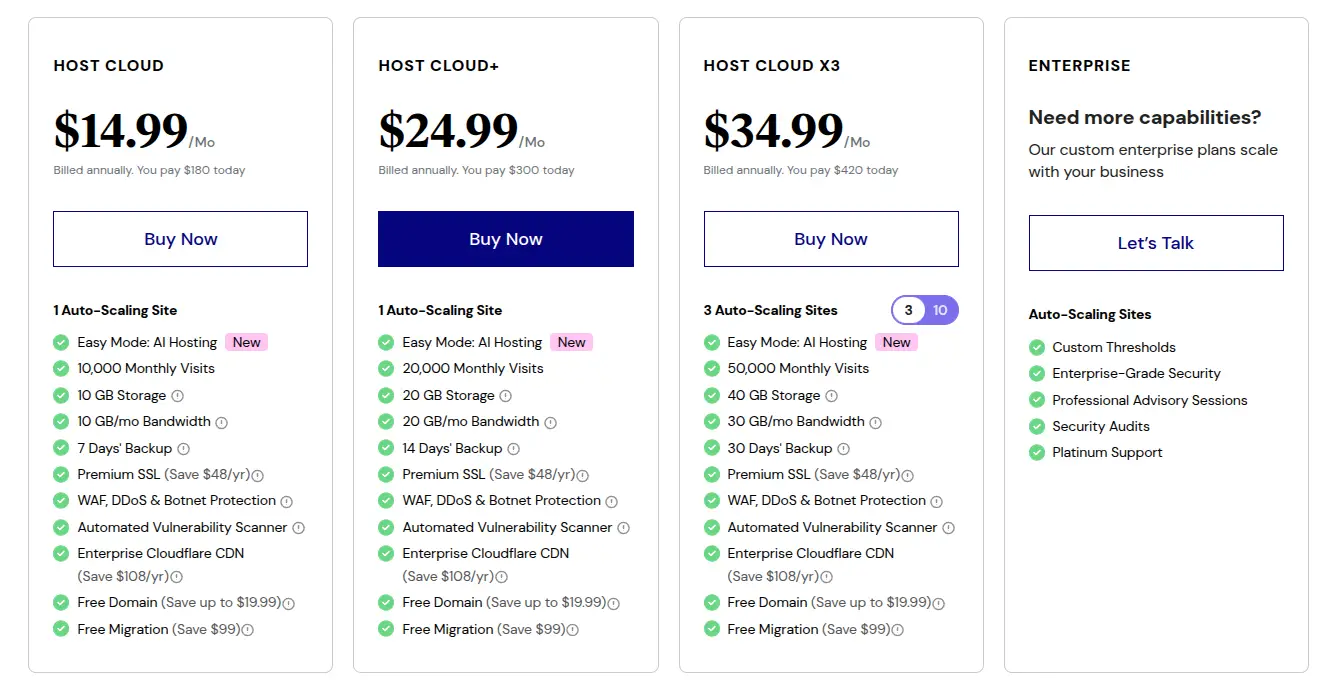Purchase the Host Cloud+ plan
Screen dimensions: 1332x697
[x=505, y=238]
